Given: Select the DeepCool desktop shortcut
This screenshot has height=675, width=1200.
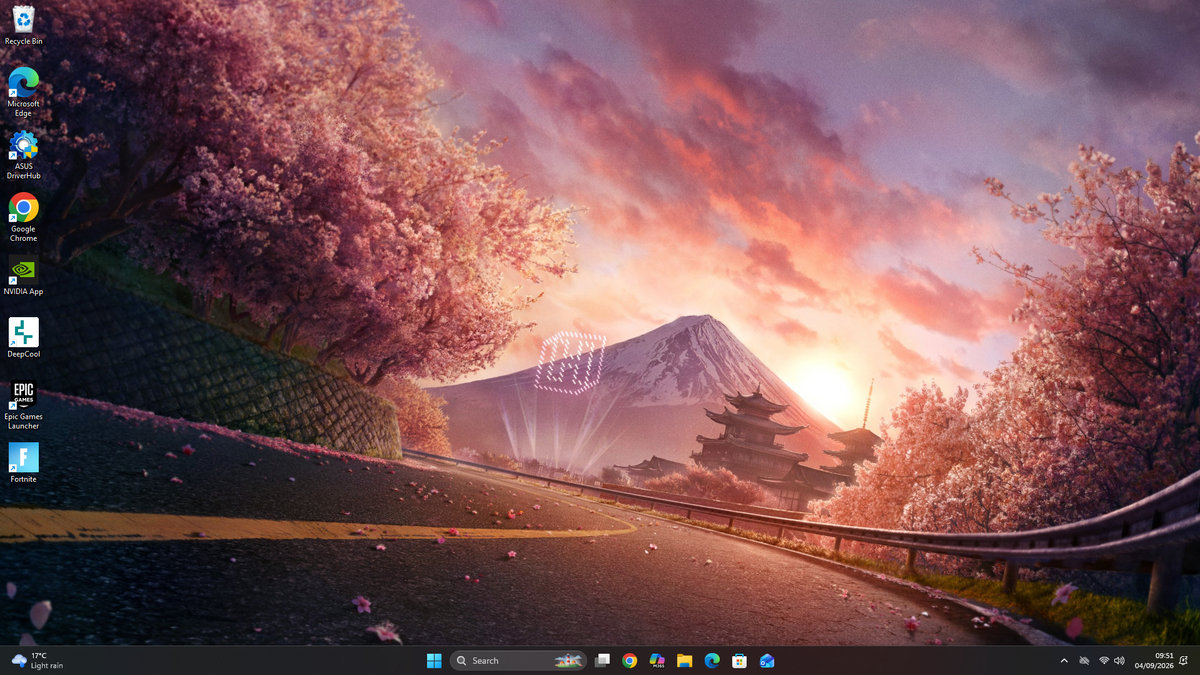Looking at the screenshot, I should click(23, 337).
